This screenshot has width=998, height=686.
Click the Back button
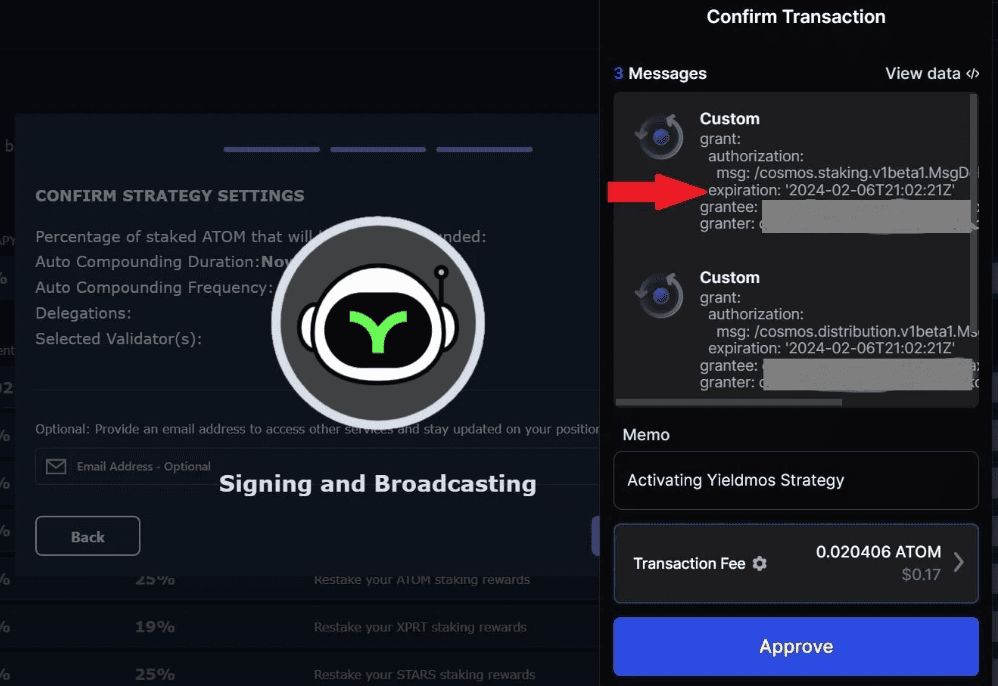click(x=88, y=536)
